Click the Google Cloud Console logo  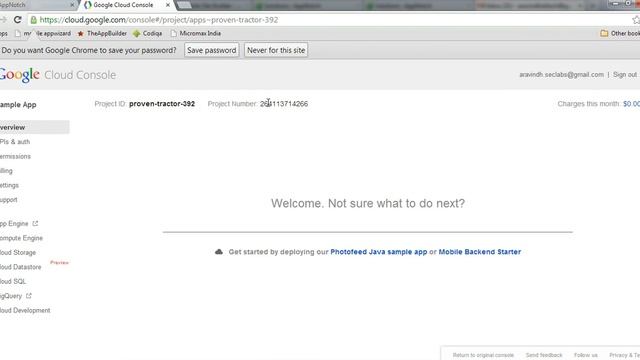click(58, 75)
